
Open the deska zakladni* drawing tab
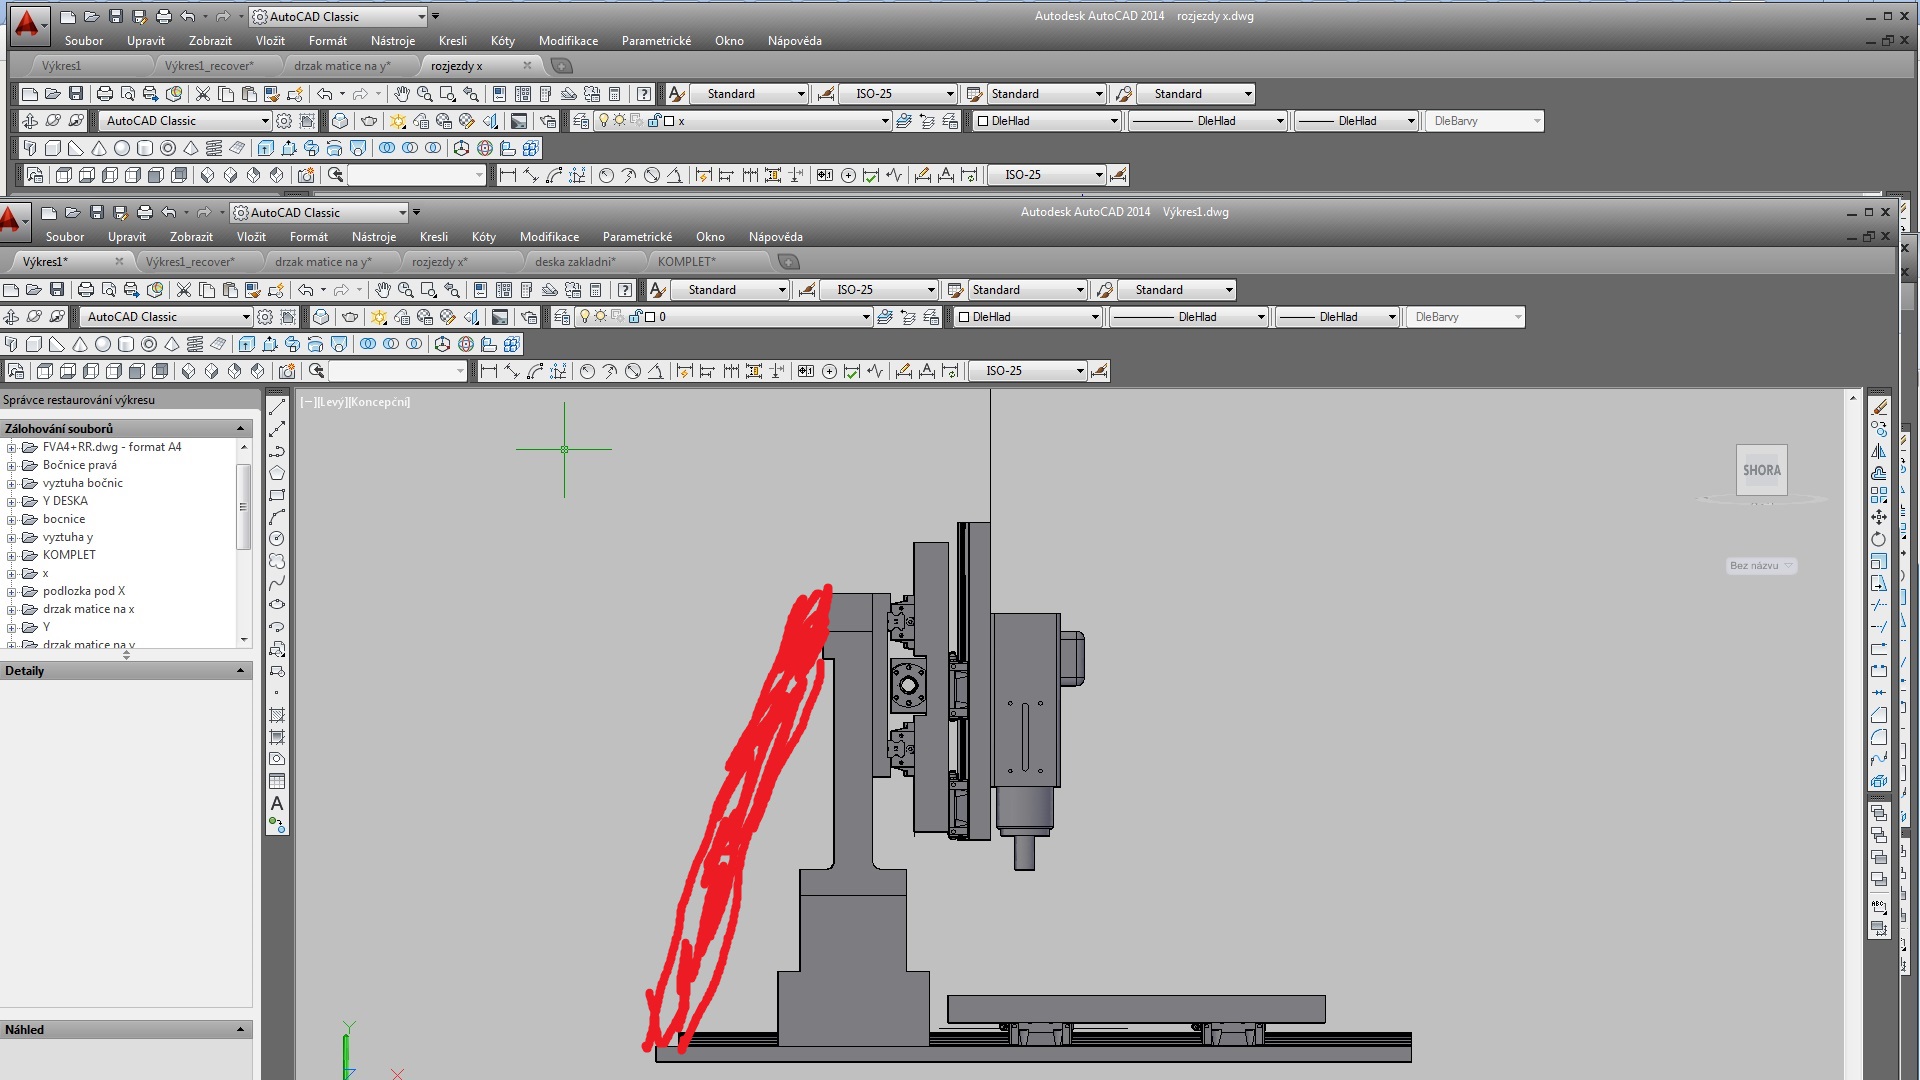pyautogui.click(x=574, y=262)
